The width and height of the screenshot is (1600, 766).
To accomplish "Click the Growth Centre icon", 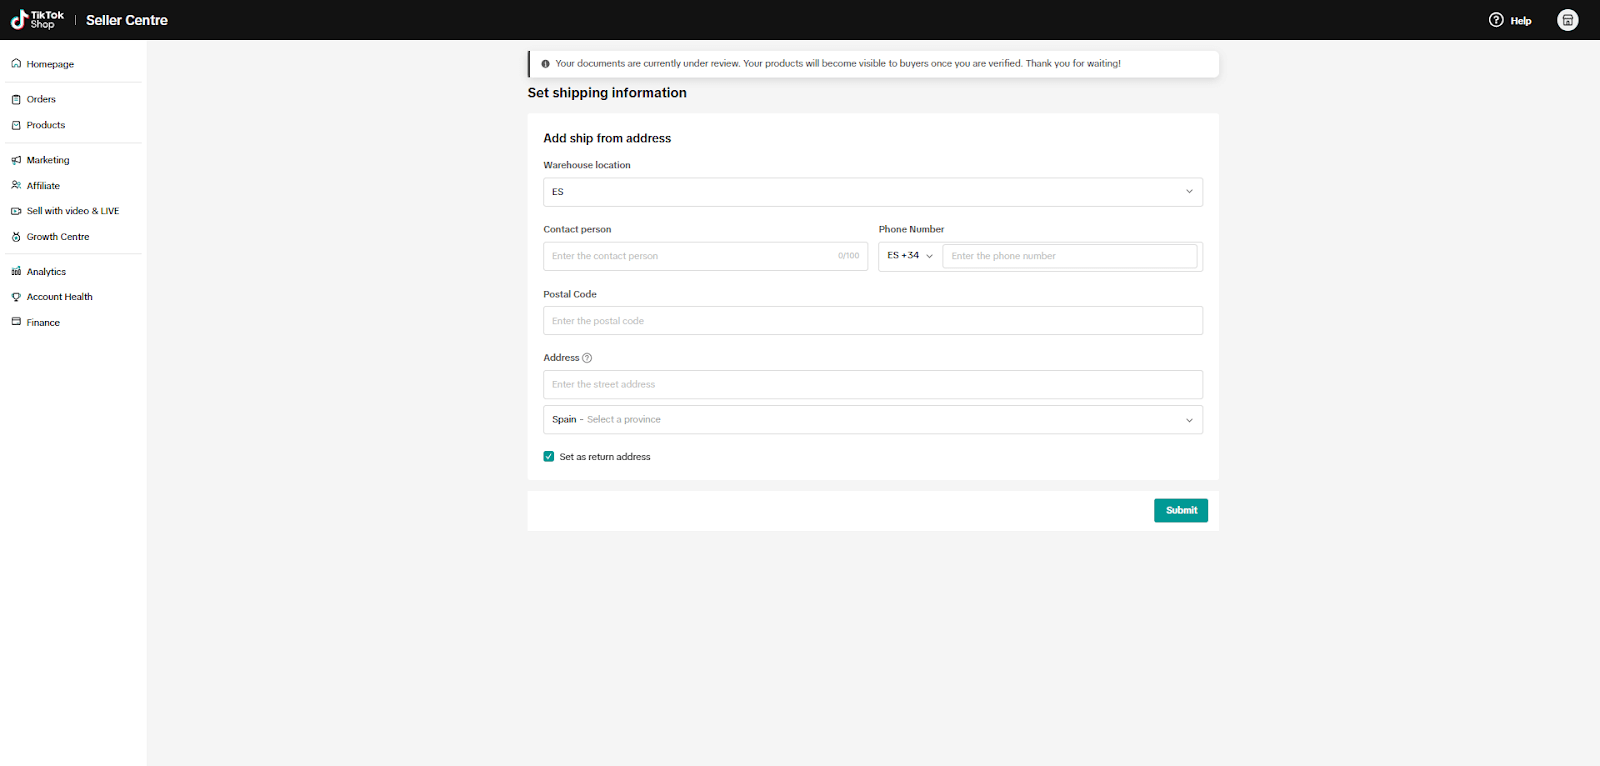I will (16, 237).
